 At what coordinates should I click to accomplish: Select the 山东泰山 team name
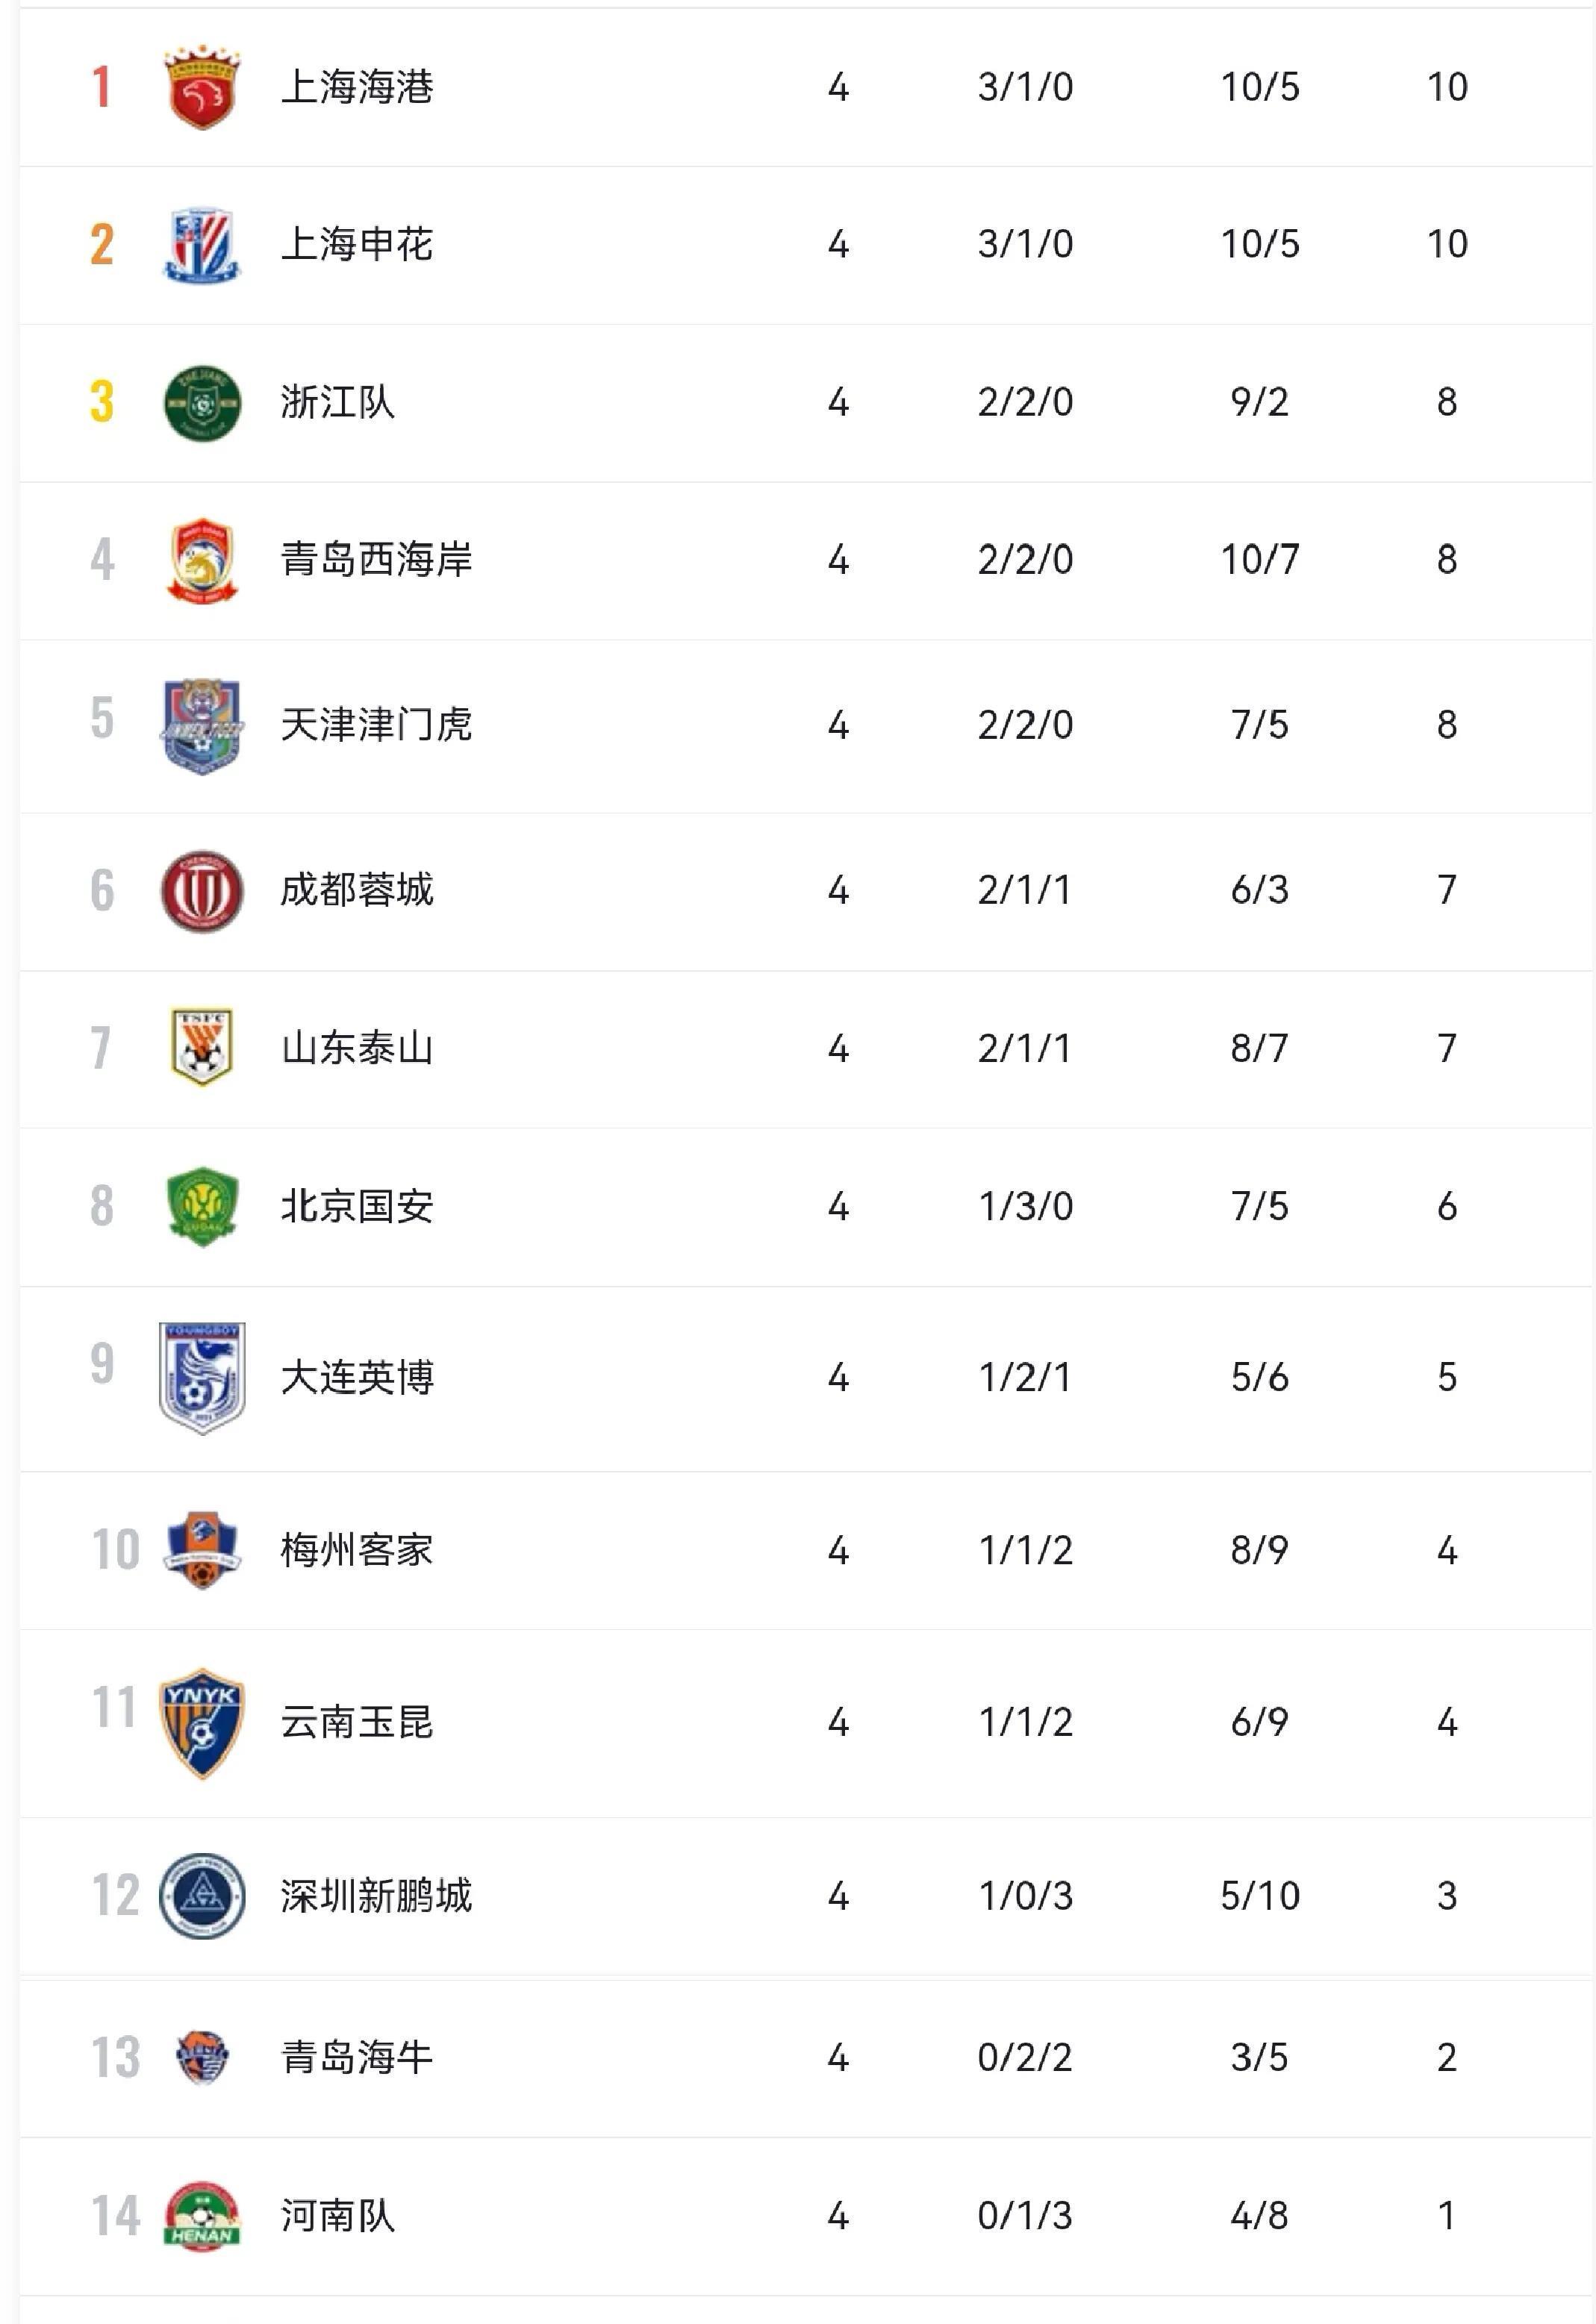pyautogui.click(x=356, y=1048)
